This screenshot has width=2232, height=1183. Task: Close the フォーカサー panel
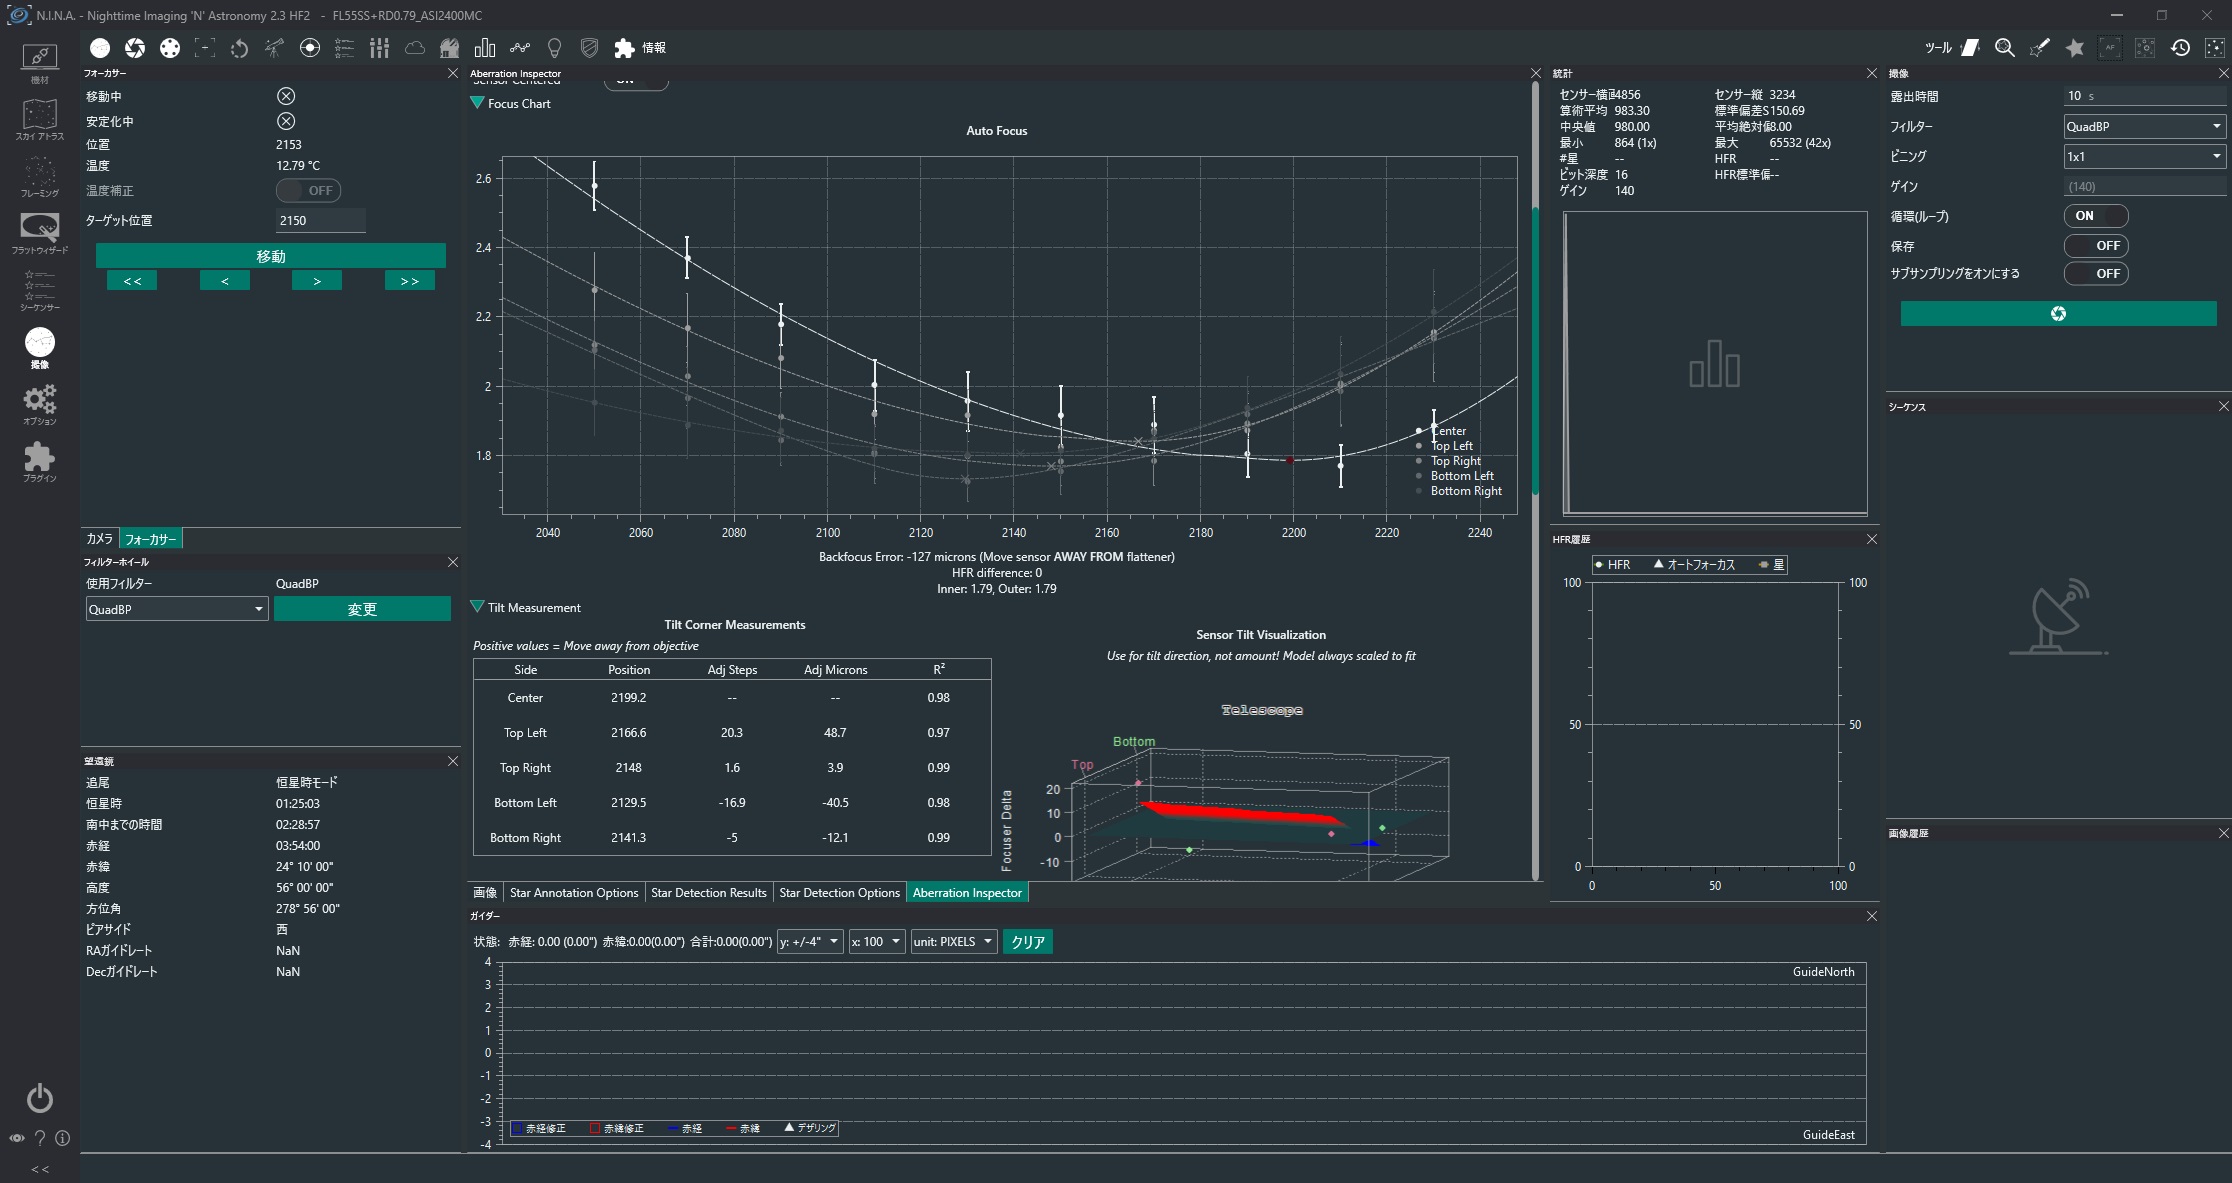pos(453,73)
